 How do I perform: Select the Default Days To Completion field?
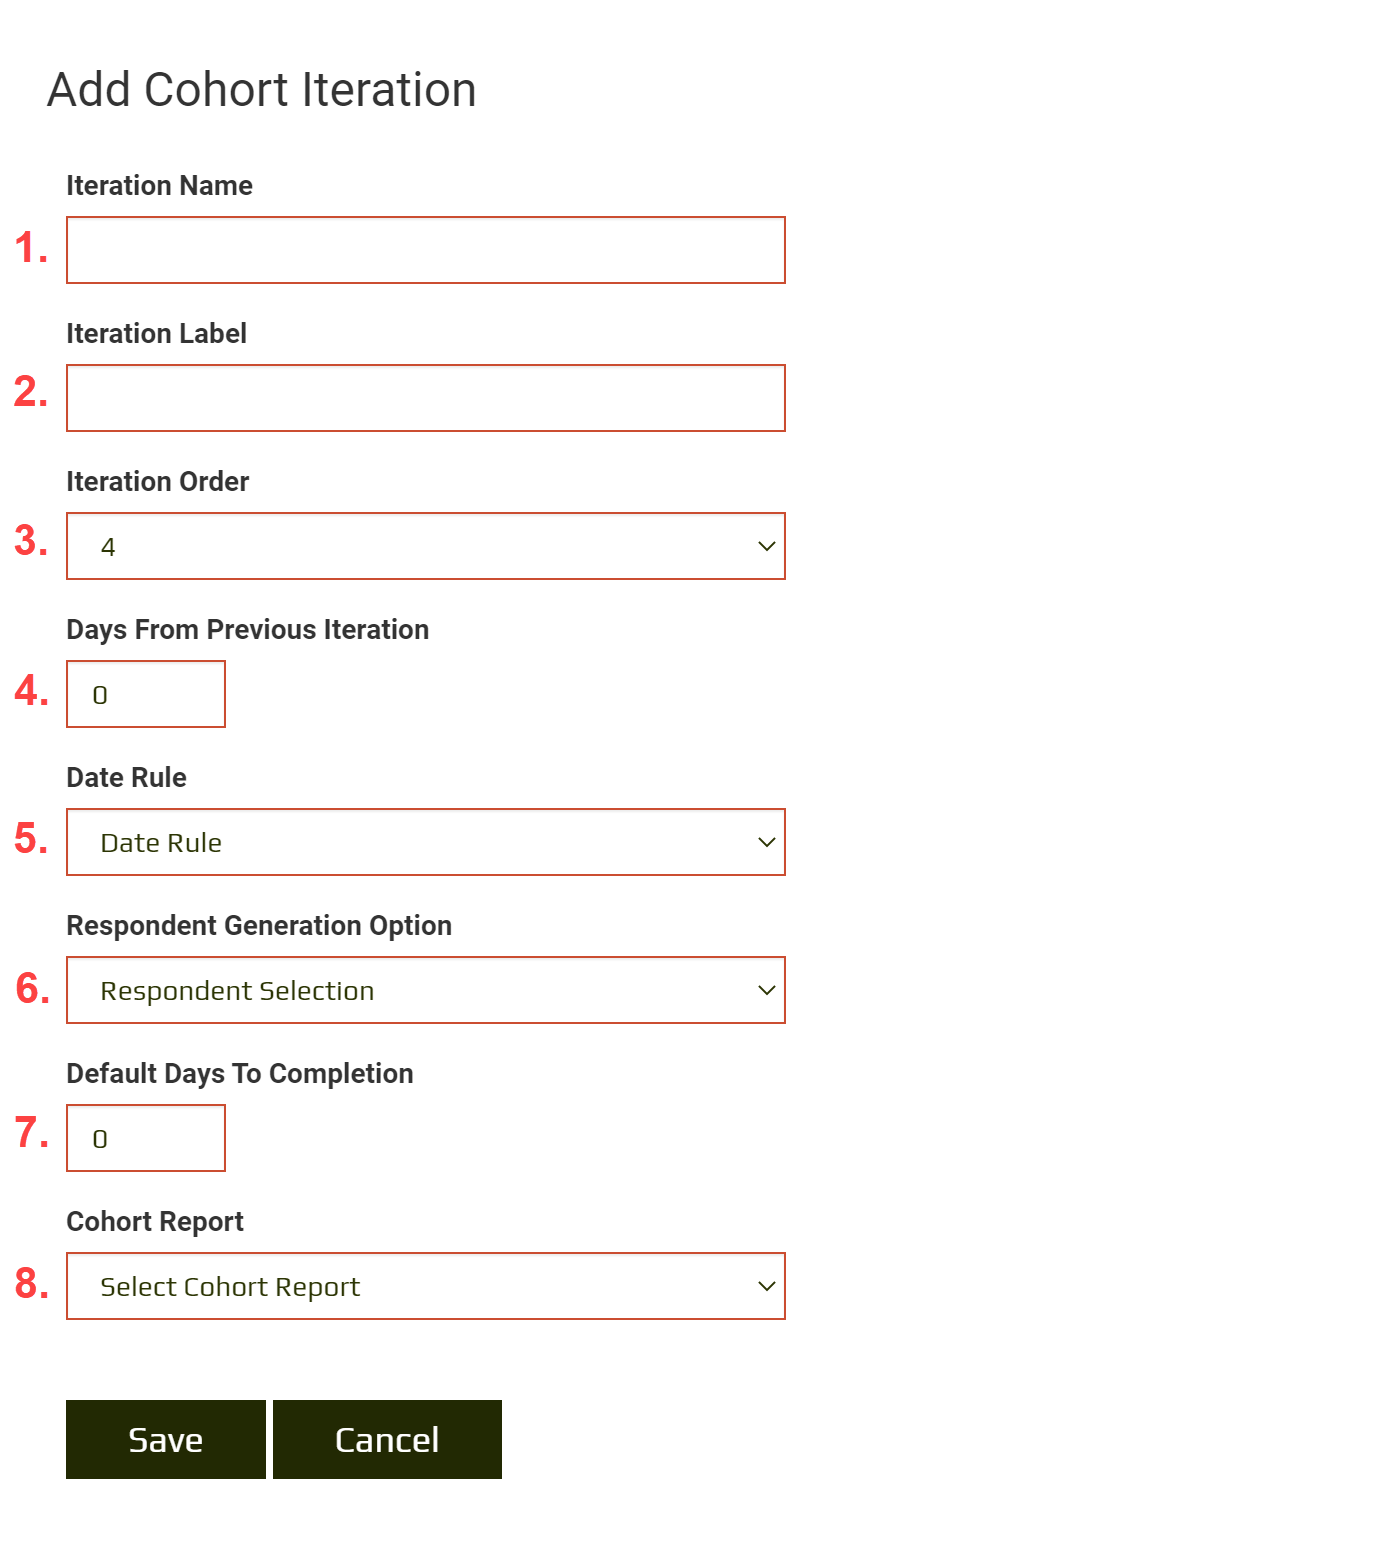[145, 1137]
